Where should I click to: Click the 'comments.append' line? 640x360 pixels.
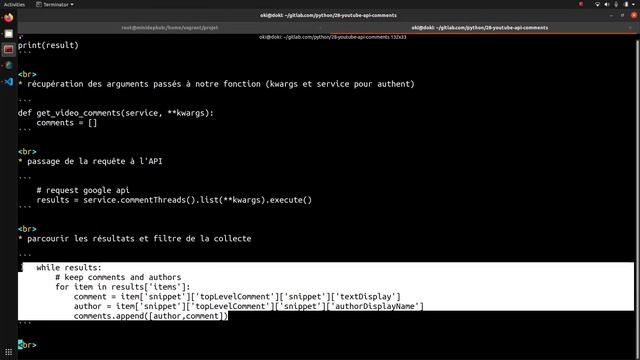coord(151,316)
